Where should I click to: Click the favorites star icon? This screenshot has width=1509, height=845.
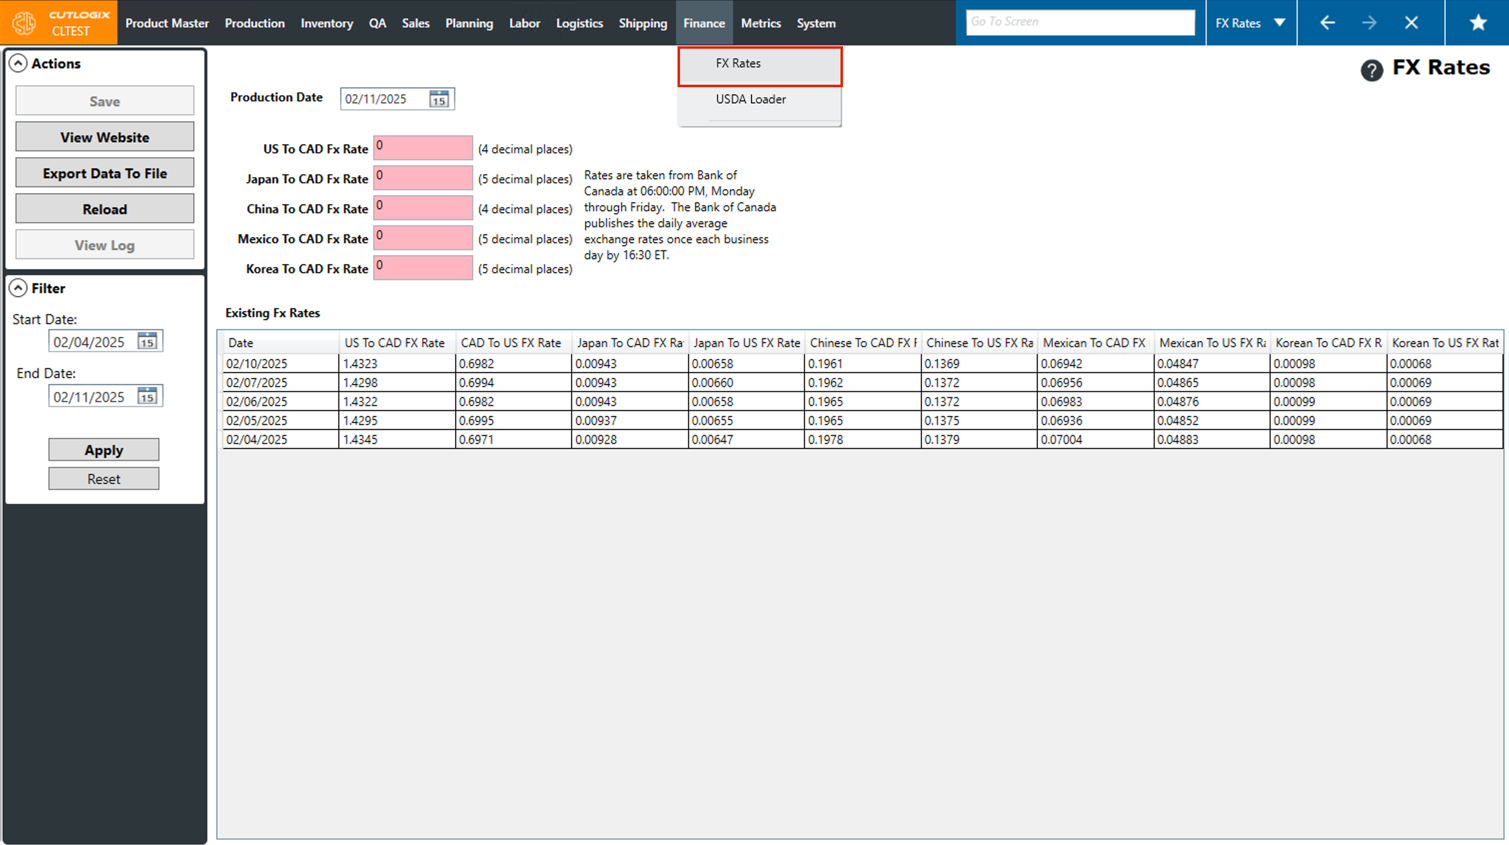(x=1477, y=23)
